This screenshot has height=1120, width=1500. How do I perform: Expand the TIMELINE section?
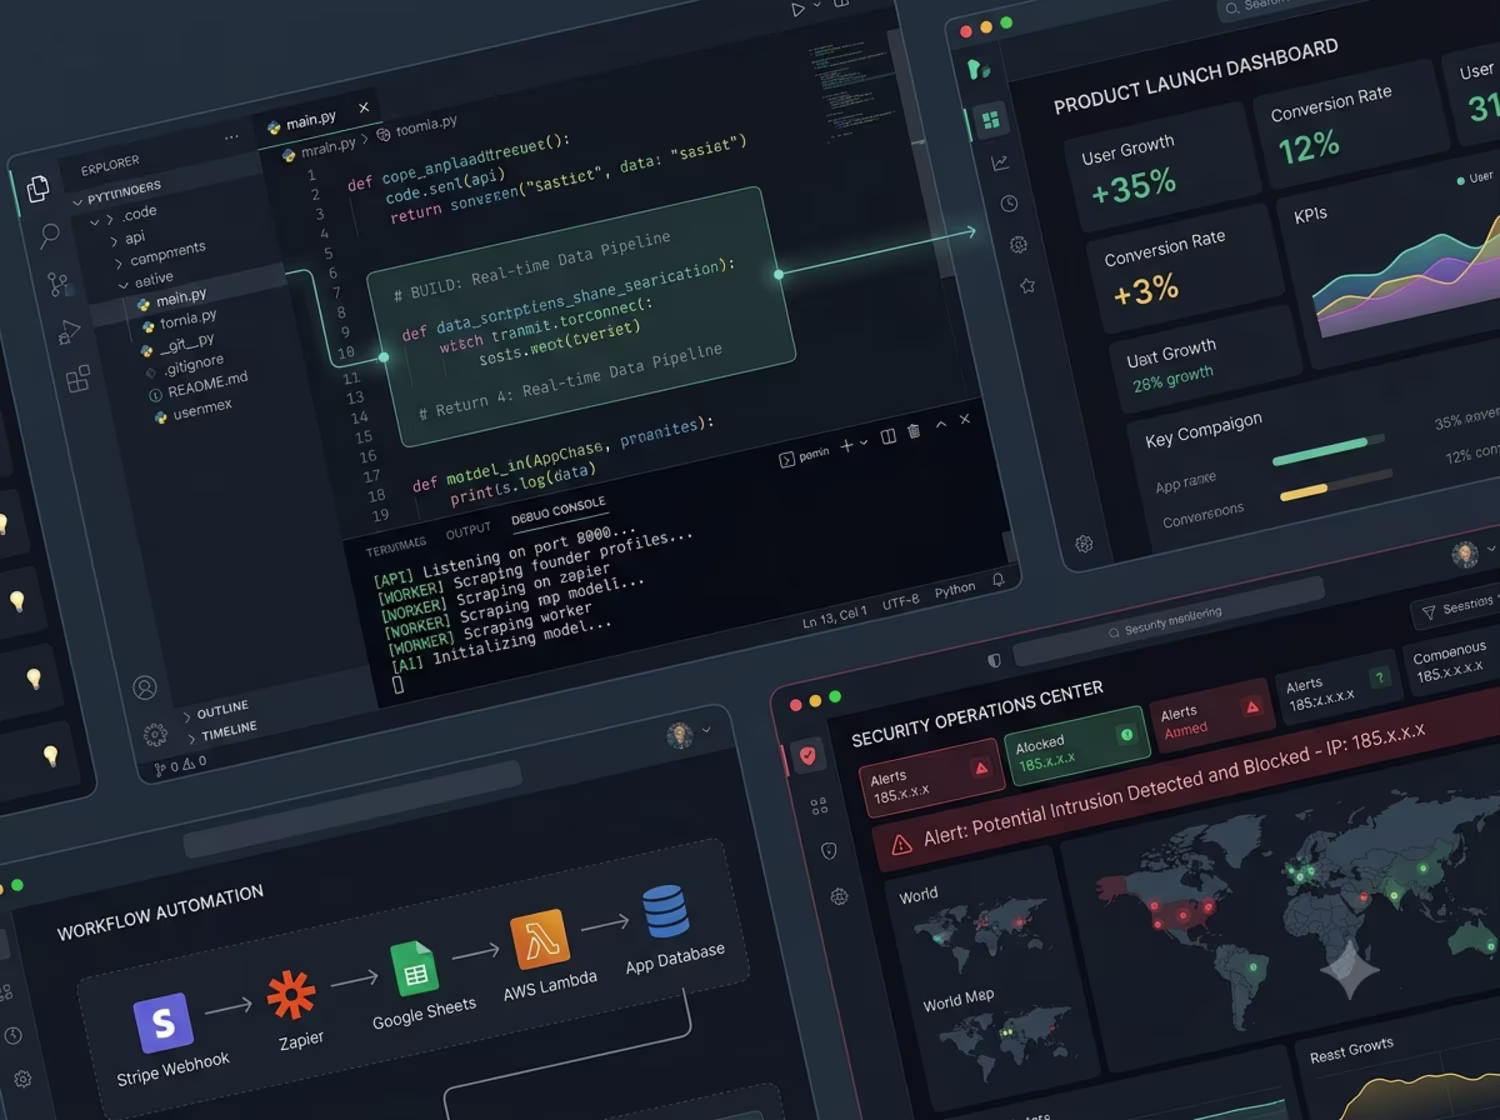click(x=192, y=739)
